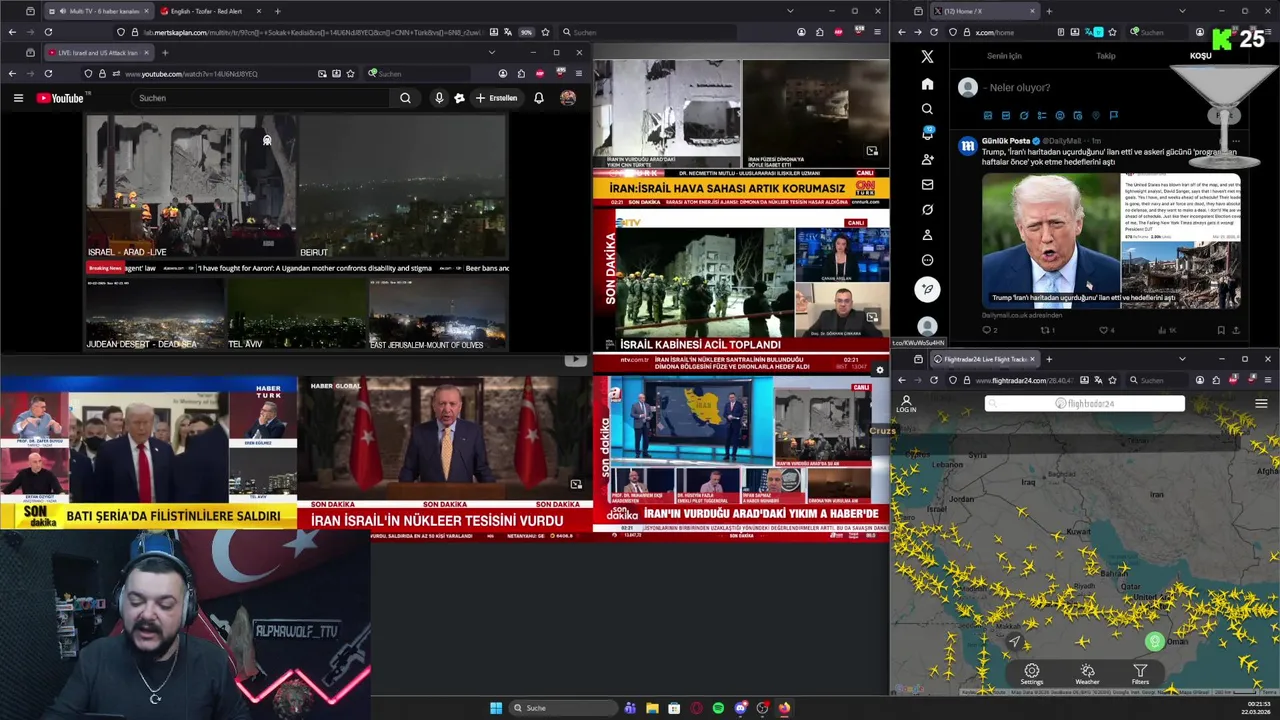
Task: Share the Günlük Posta tweet
Action: pyautogui.click(x=1236, y=330)
